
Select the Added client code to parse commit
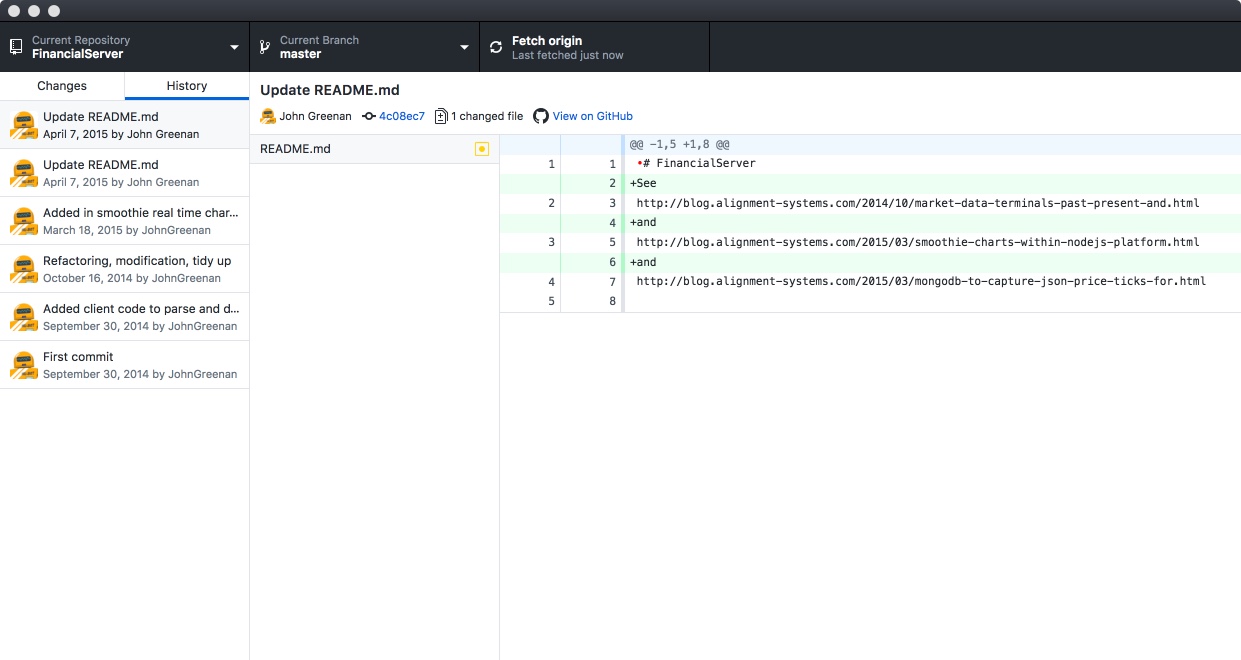pos(124,317)
